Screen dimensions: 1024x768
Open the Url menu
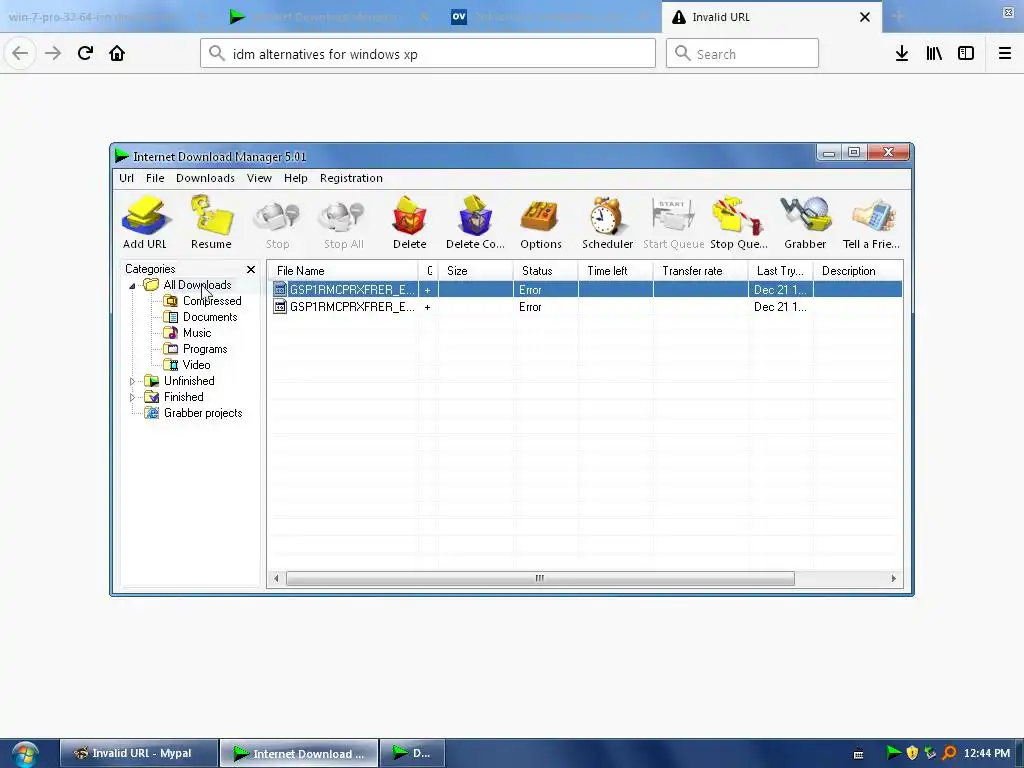click(x=126, y=178)
